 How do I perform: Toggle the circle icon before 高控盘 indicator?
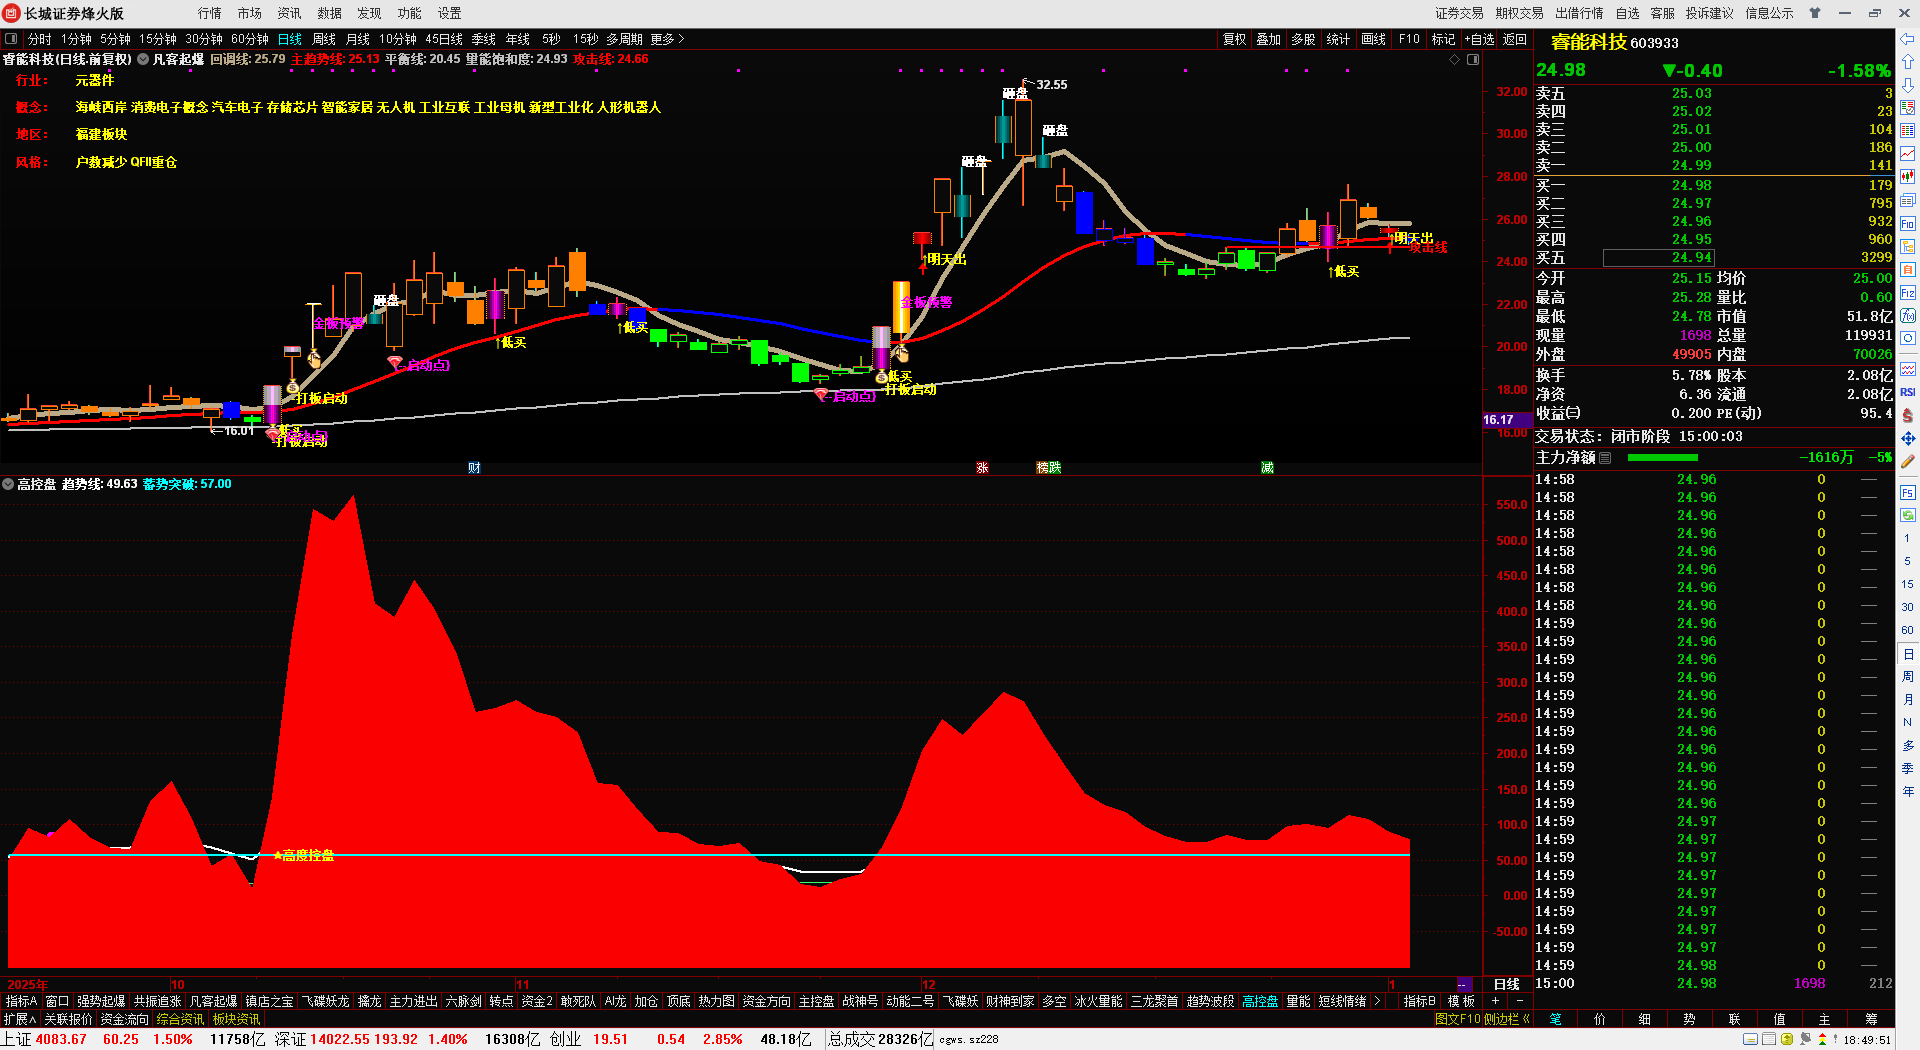[8, 484]
